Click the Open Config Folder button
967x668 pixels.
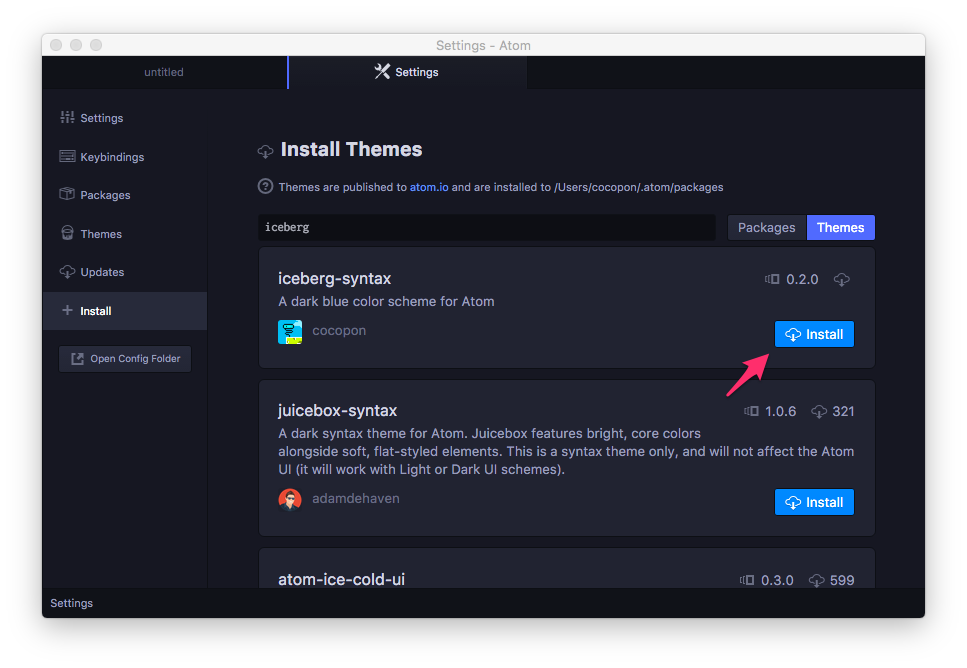pyautogui.click(x=125, y=359)
